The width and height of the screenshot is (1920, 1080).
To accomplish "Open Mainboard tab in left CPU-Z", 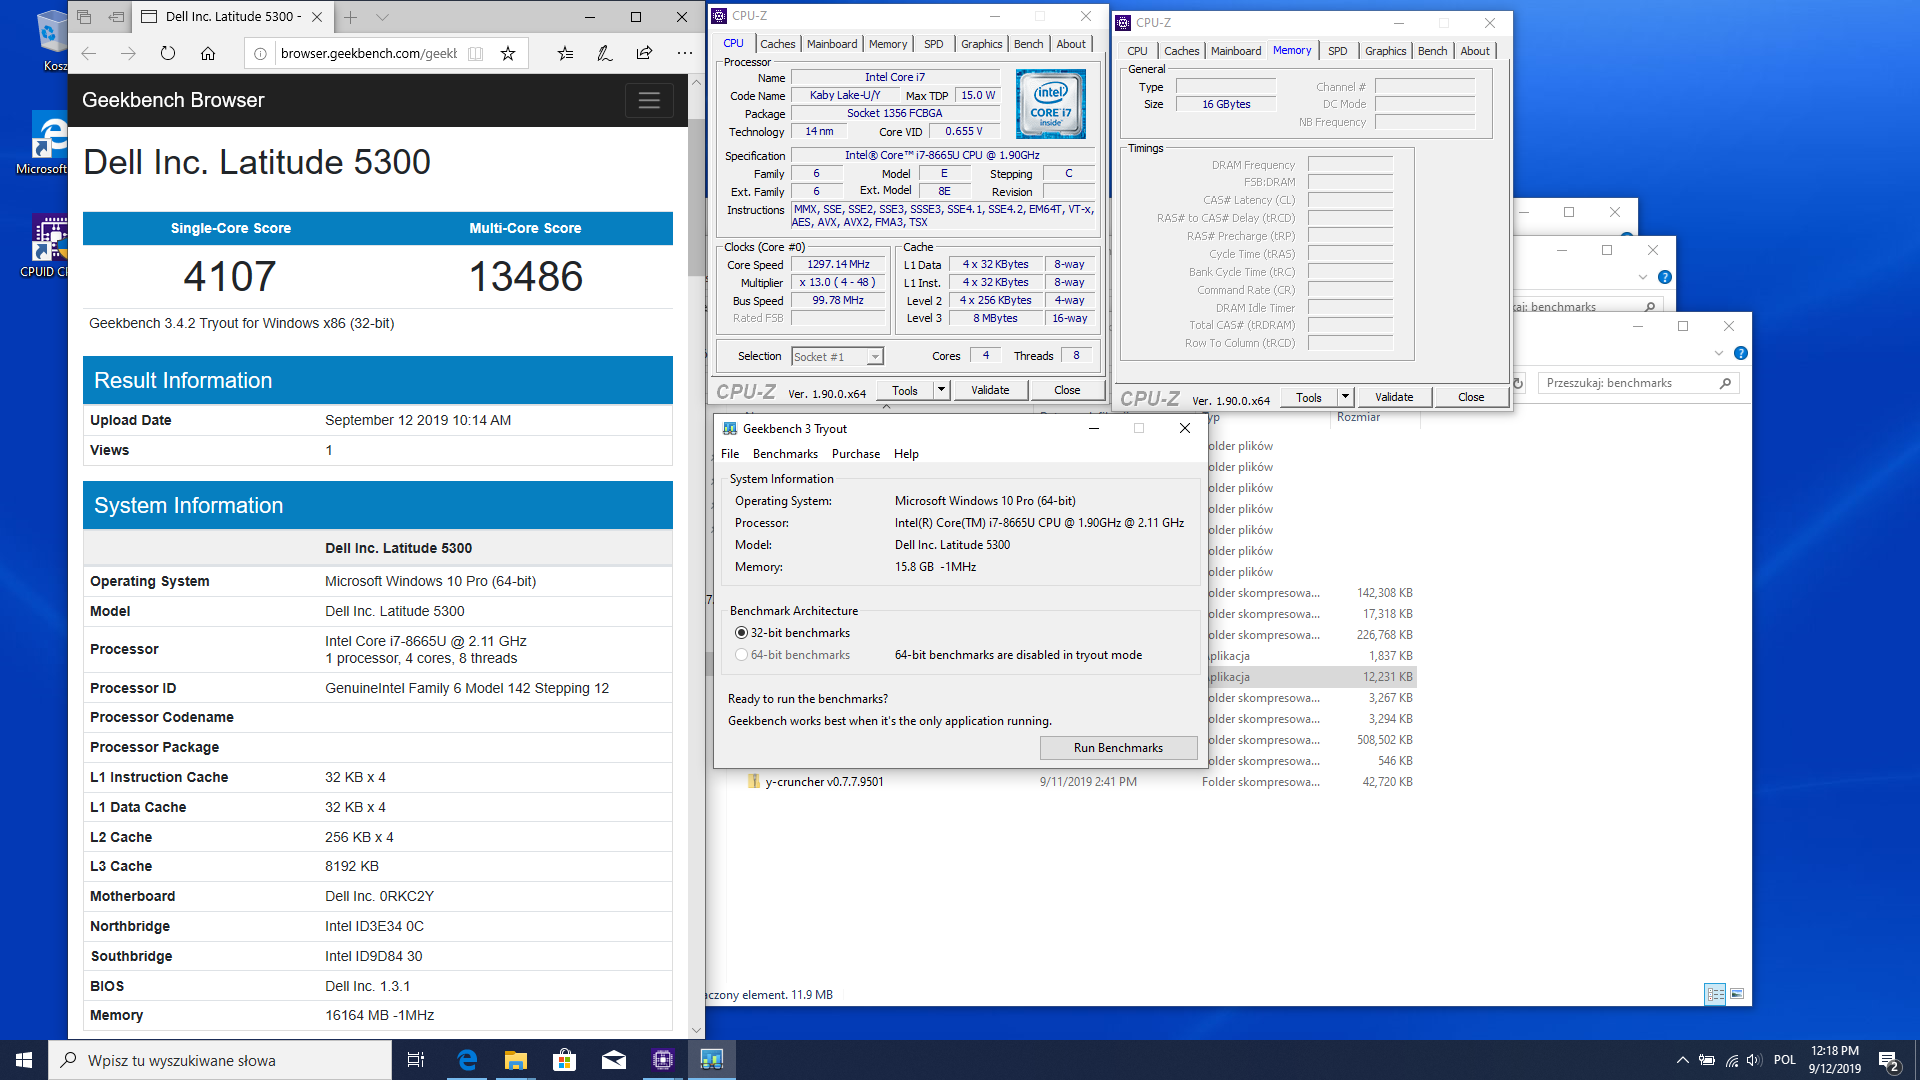I will click(832, 44).
